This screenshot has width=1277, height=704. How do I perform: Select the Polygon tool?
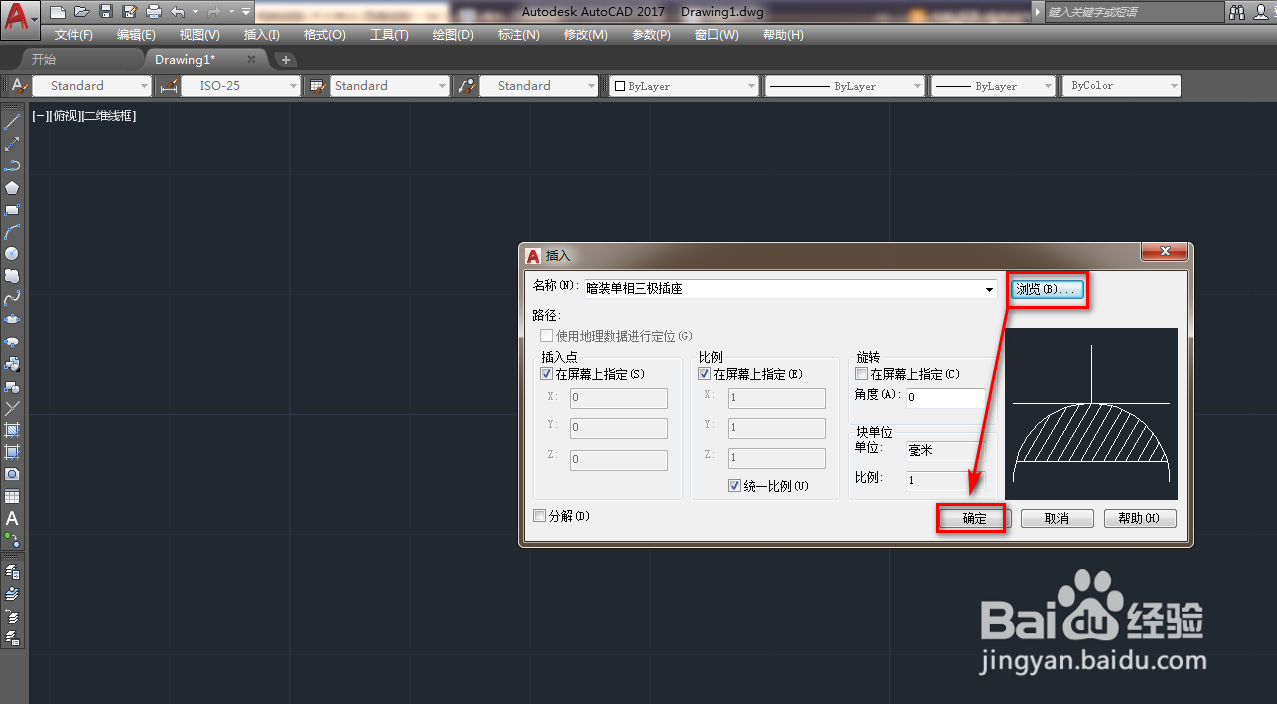pyautogui.click(x=12, y=188)
